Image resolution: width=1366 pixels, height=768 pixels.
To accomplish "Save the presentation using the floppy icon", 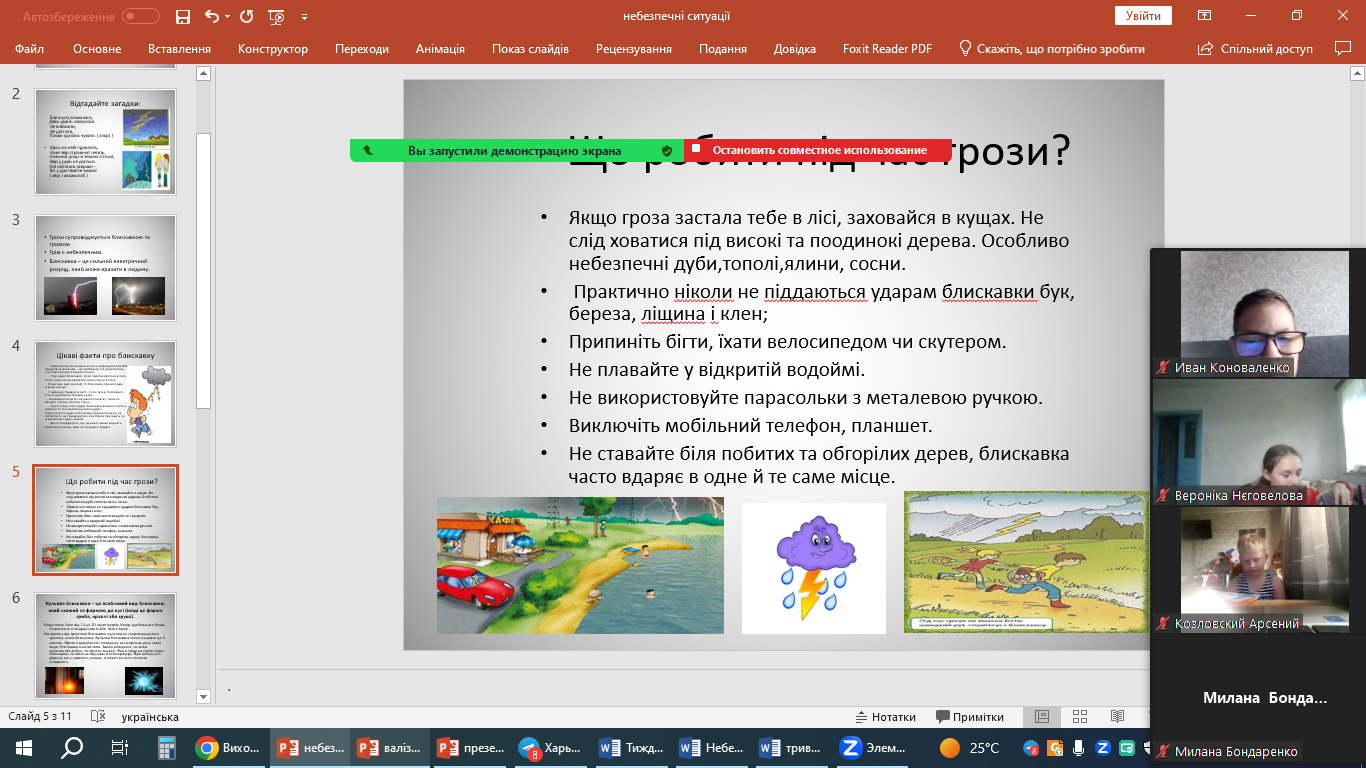I will coord(182,16).
